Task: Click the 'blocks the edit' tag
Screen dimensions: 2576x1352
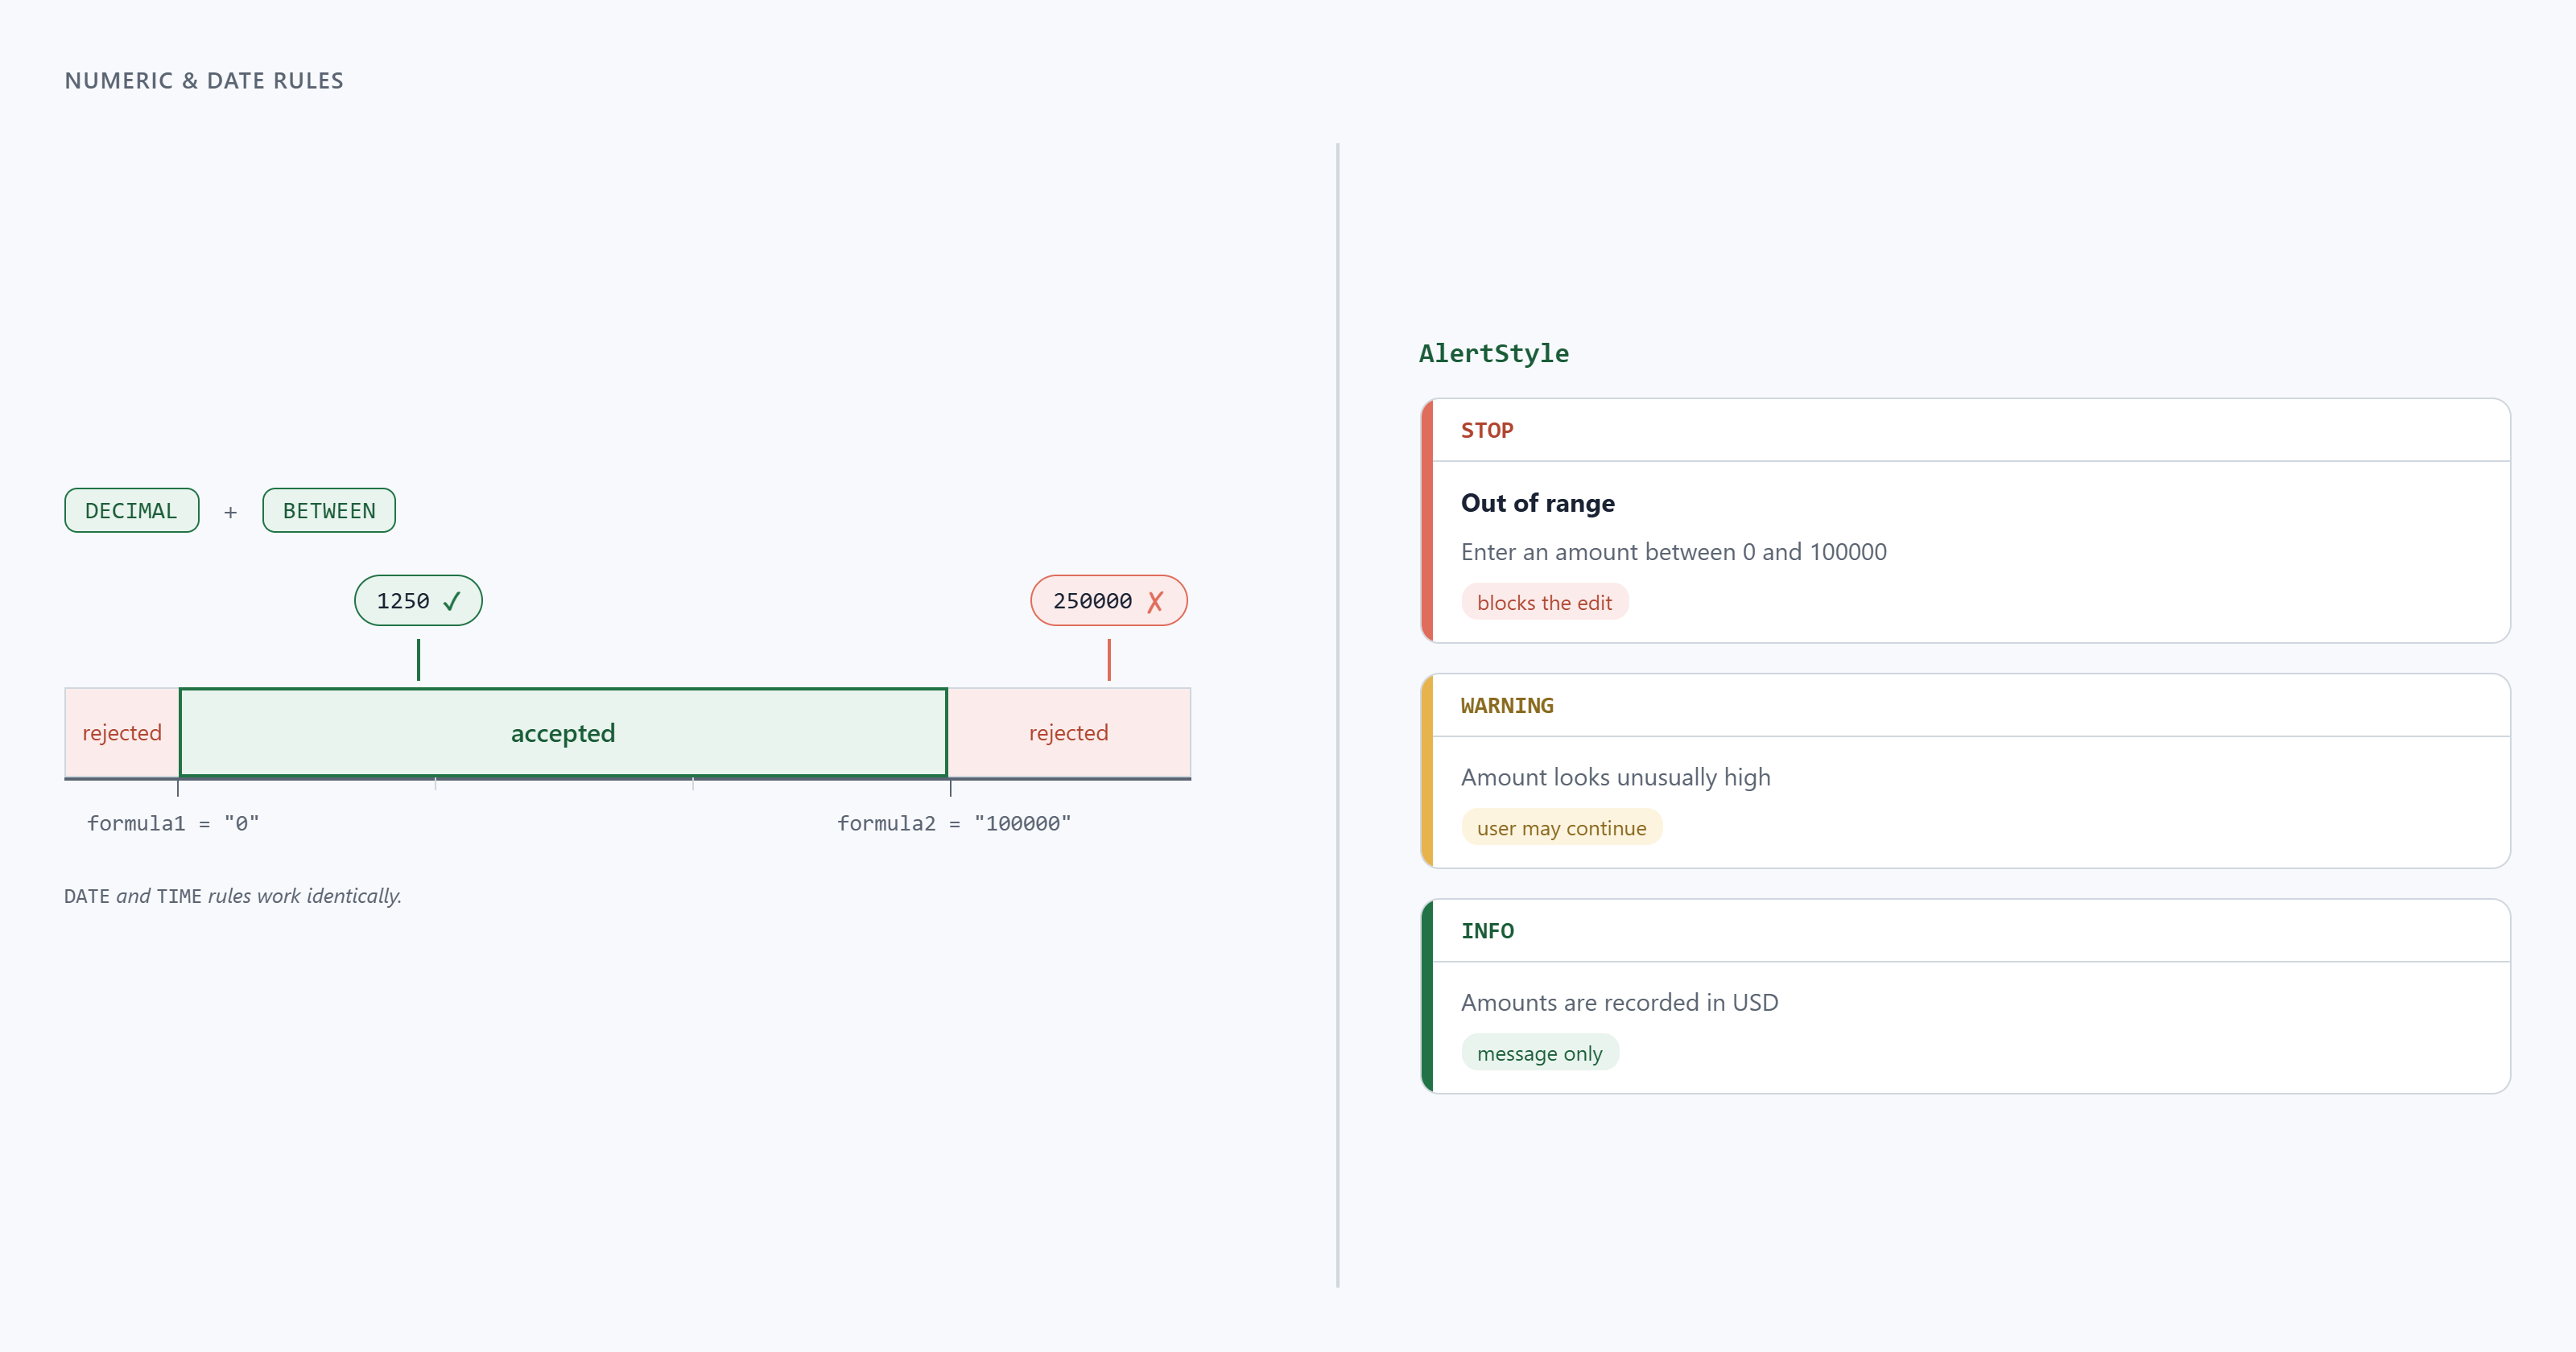Action: 1544,602
